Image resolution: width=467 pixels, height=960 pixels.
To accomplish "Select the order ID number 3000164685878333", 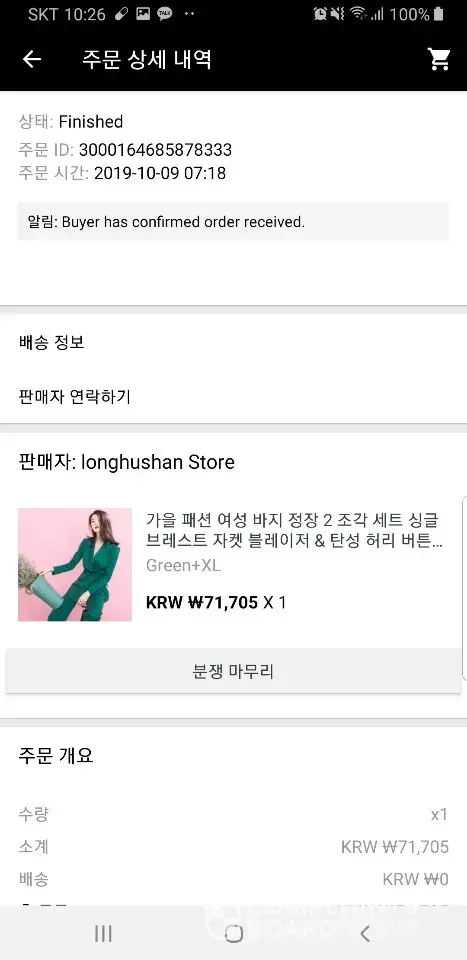I will tap(155, 149).
